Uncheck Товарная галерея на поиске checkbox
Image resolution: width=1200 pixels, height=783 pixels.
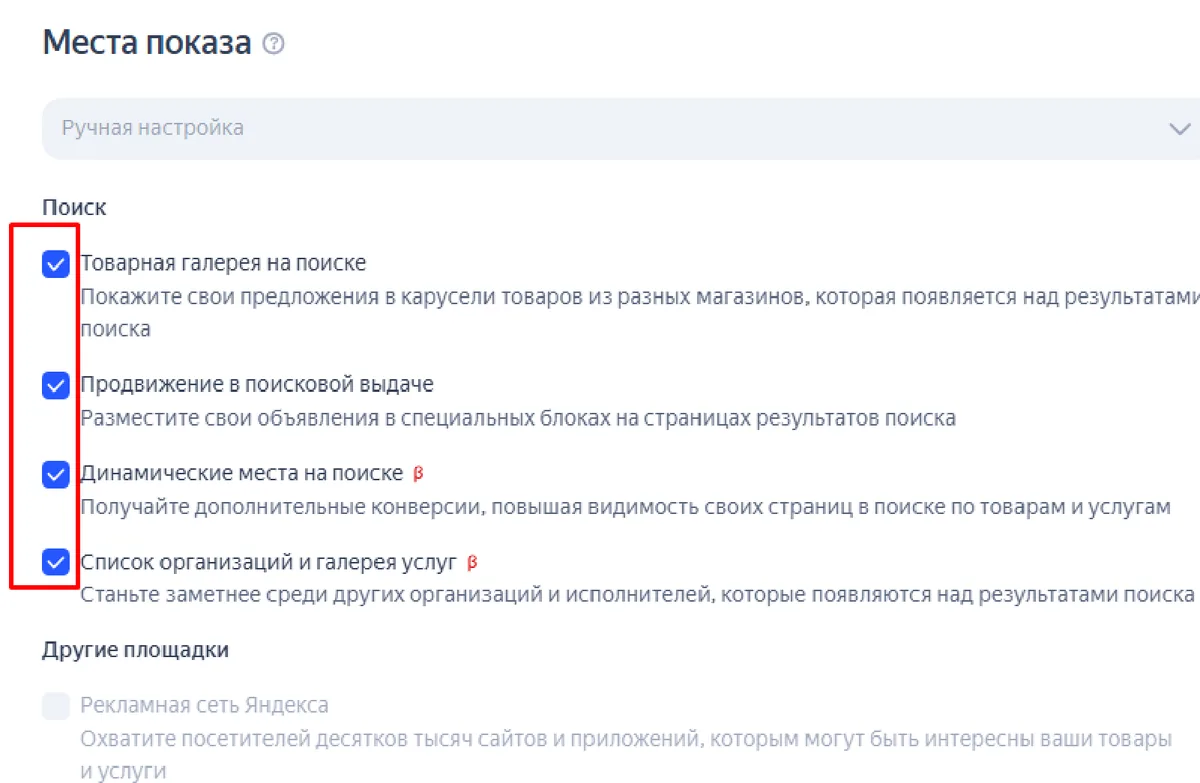click(x=56, y=264)
